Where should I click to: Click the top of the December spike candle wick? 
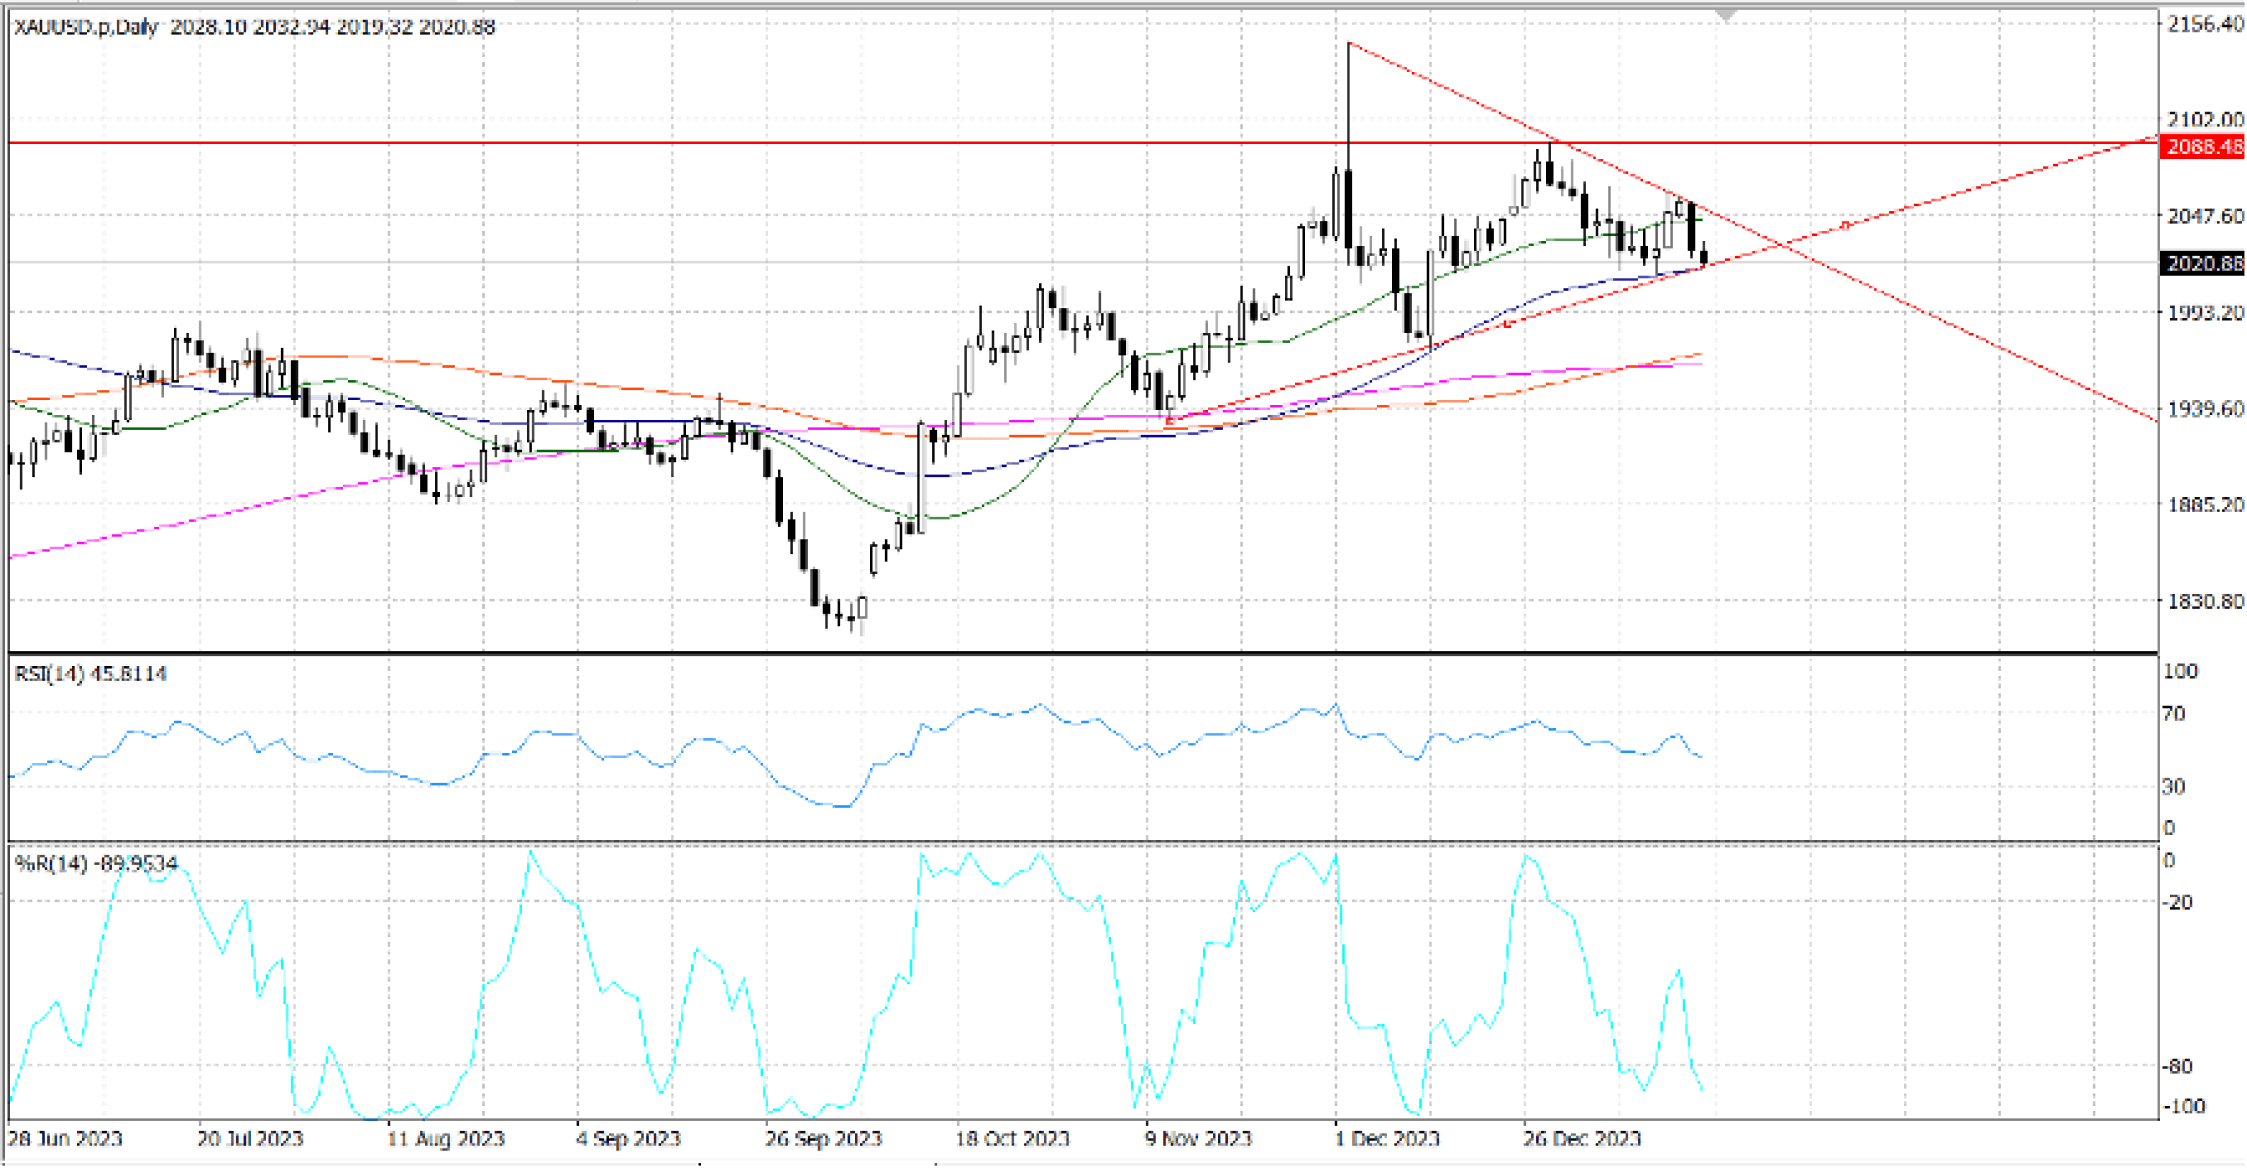coord(1348,44)
